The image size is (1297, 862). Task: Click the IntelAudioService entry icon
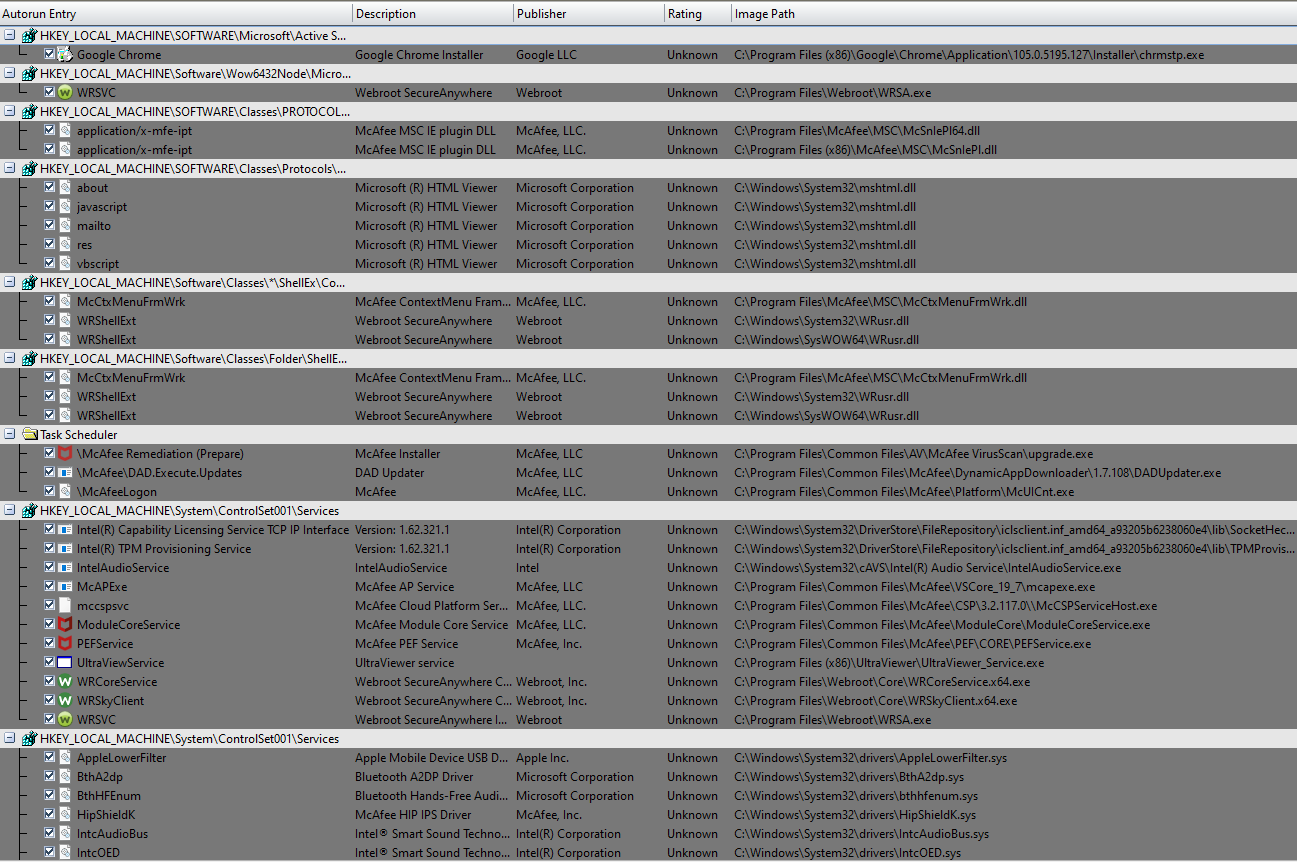coord(65,568)
